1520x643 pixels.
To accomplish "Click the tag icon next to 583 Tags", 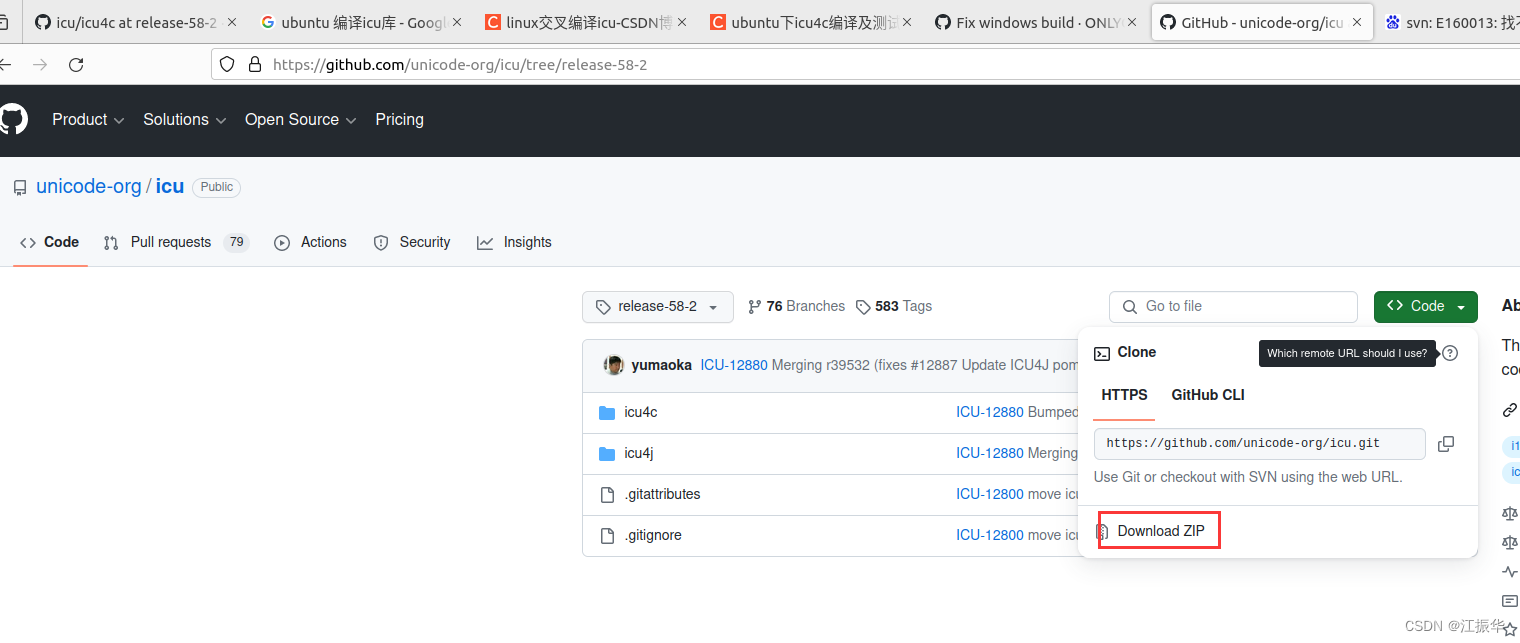I will coord(863,307).
